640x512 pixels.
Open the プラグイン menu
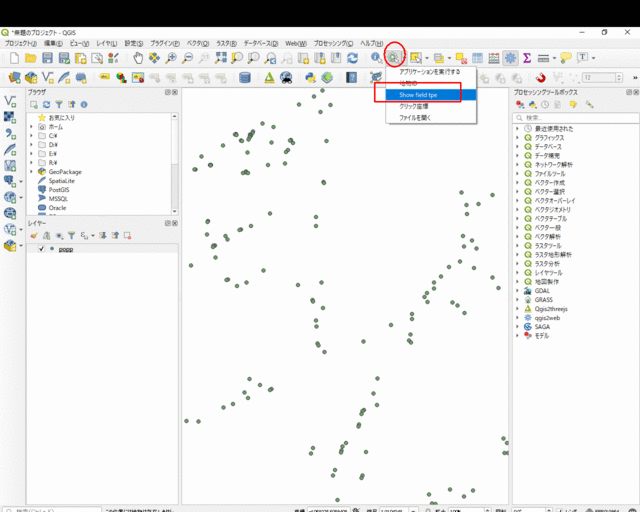tap(164, 43)
